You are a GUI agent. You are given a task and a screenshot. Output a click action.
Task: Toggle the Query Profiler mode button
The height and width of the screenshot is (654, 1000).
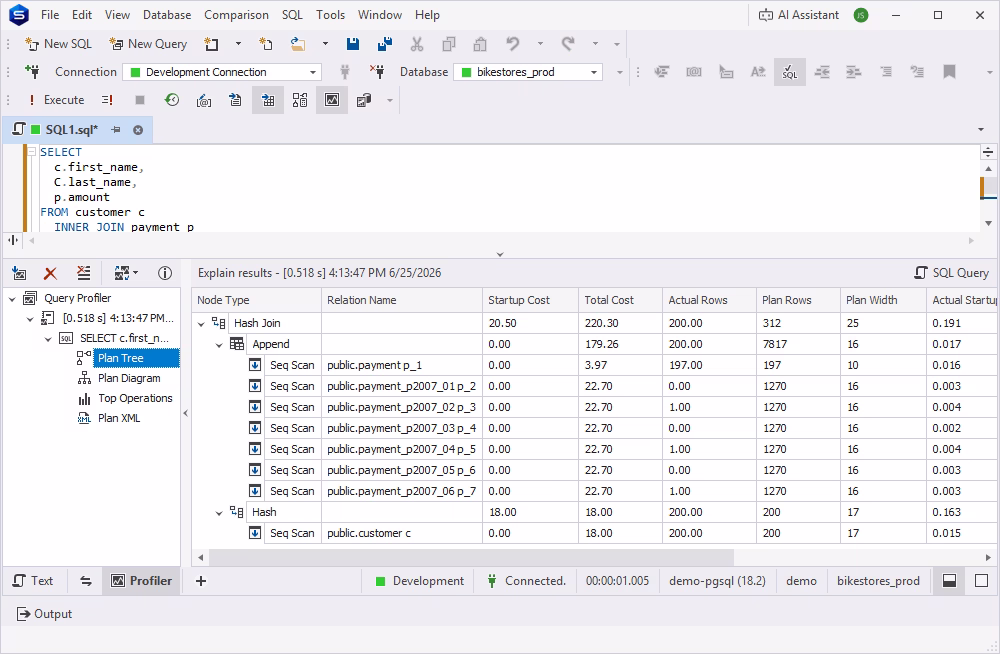pyautogui.click(x=332, y=100)
